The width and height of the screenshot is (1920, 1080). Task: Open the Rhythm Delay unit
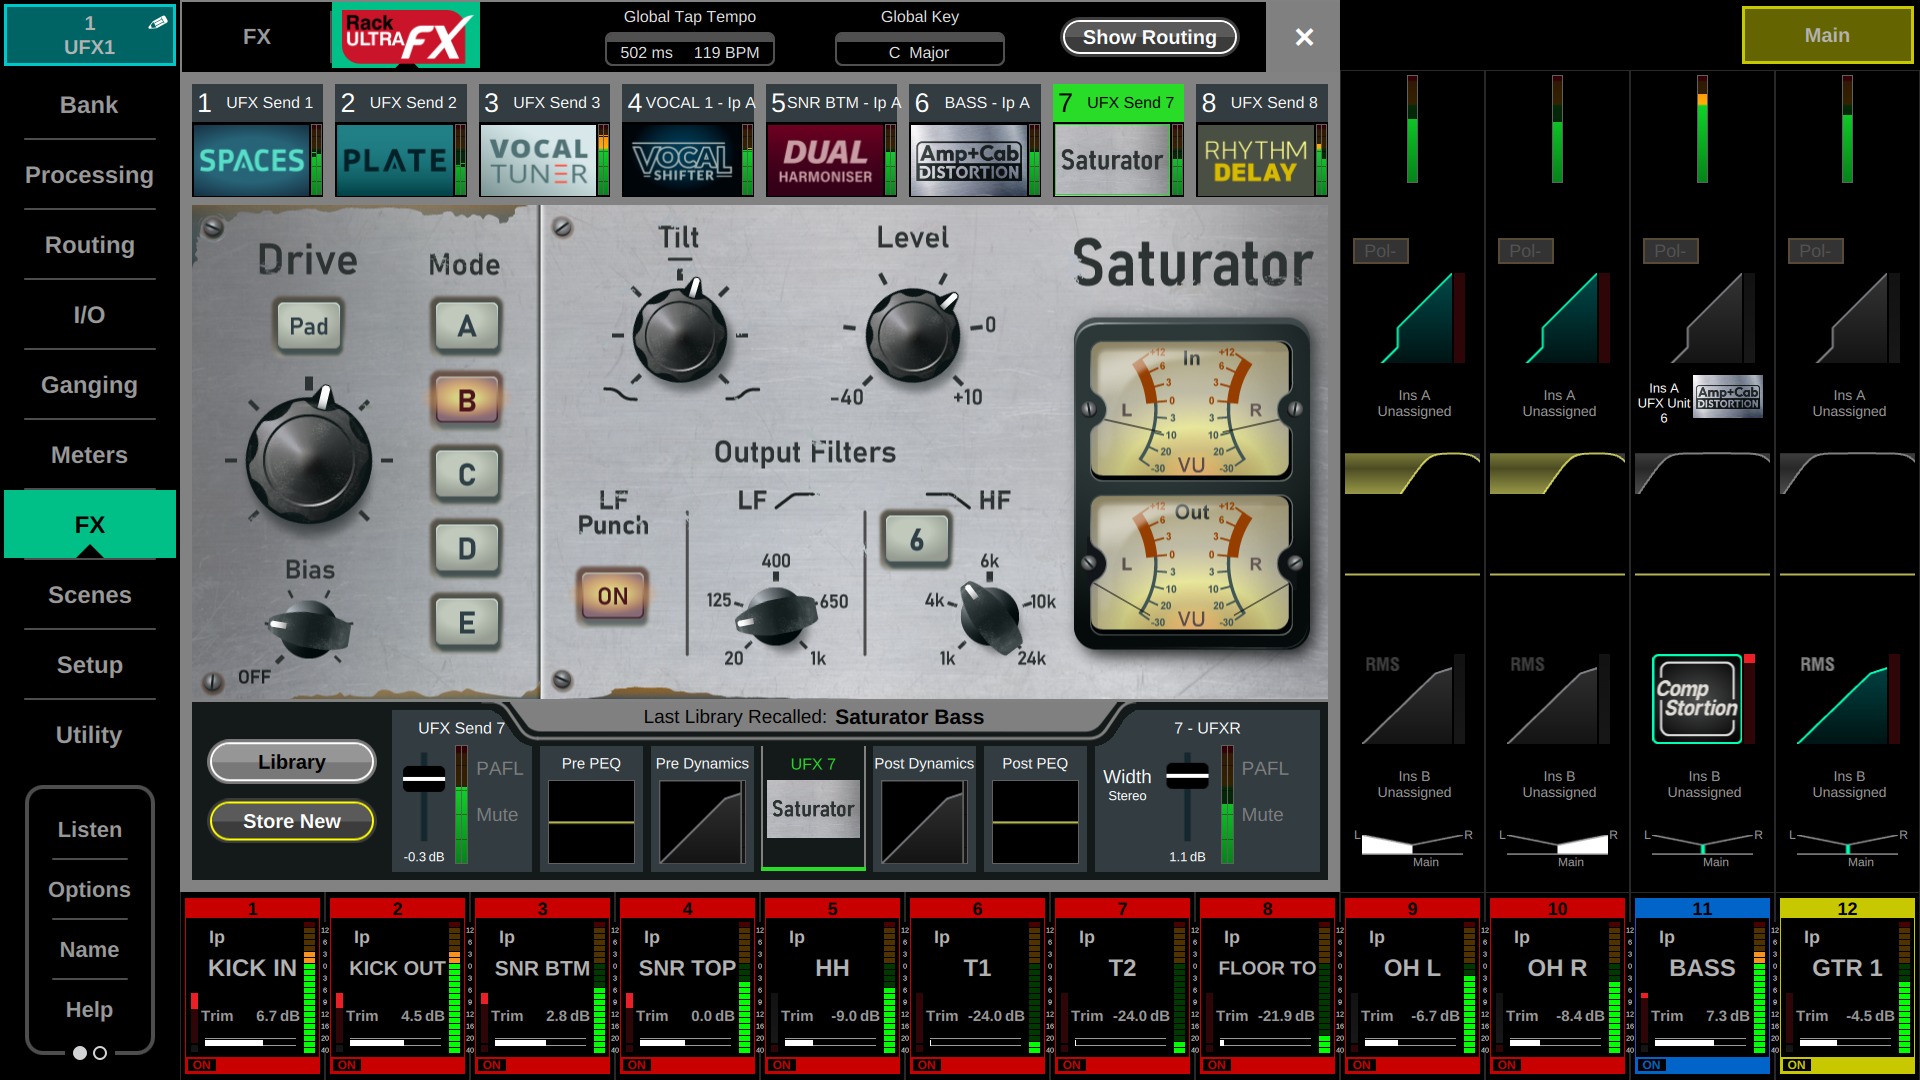(1255, 160)
